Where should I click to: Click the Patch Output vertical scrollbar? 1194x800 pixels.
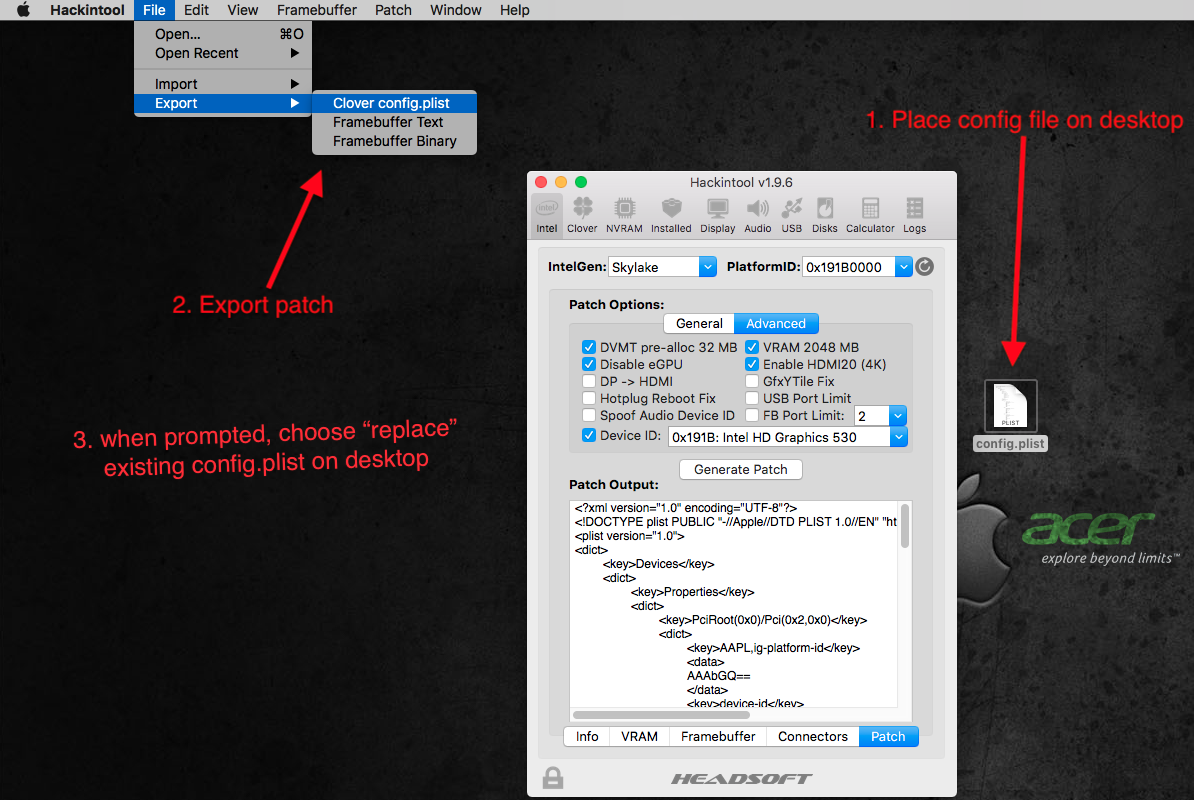click(x=905, y=525)
